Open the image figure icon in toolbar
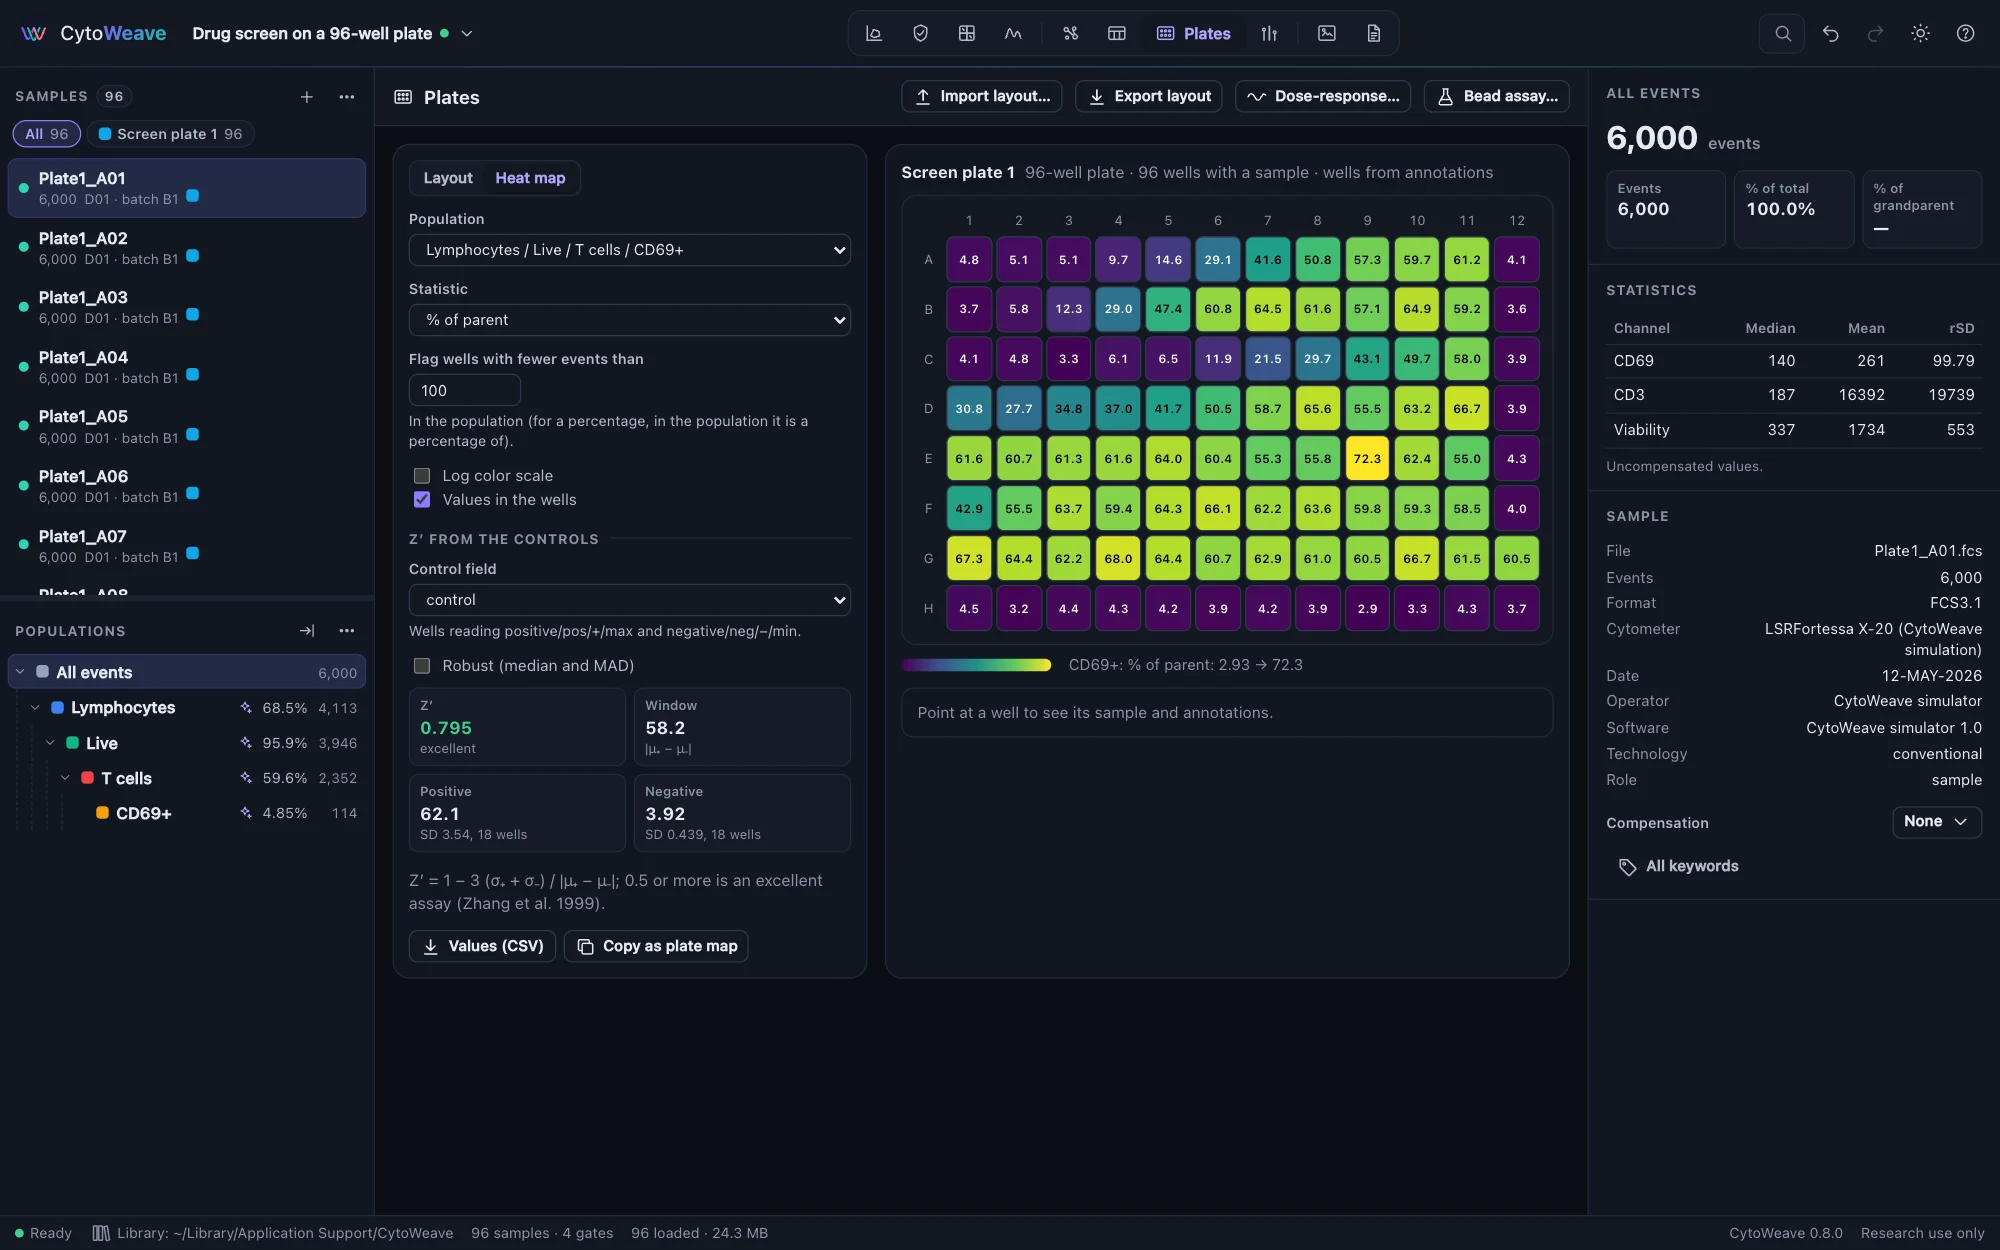Viewport: 2000px width, 1250px height. (x=1326, y=33)
